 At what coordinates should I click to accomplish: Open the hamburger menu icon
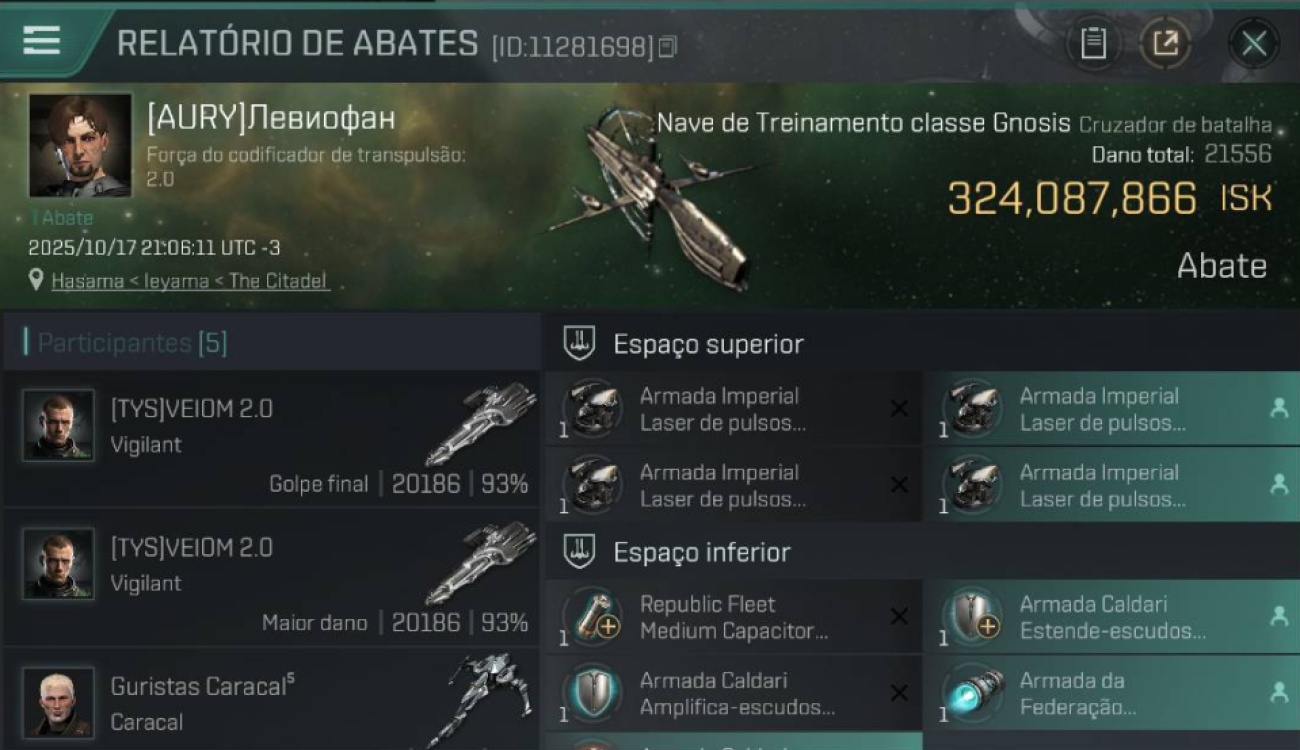pos(41,40)
